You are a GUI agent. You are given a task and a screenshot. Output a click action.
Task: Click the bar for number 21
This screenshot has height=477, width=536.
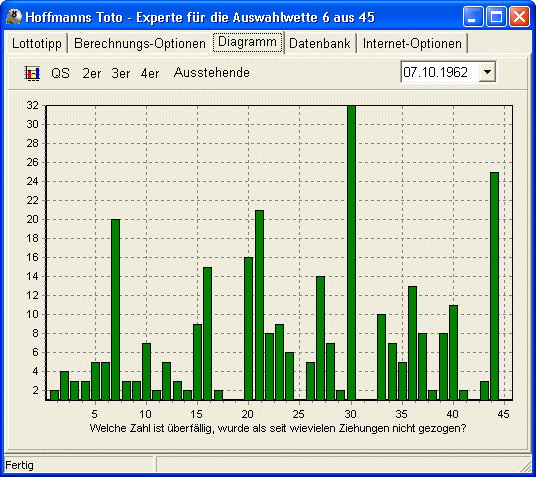coord(259,305)
